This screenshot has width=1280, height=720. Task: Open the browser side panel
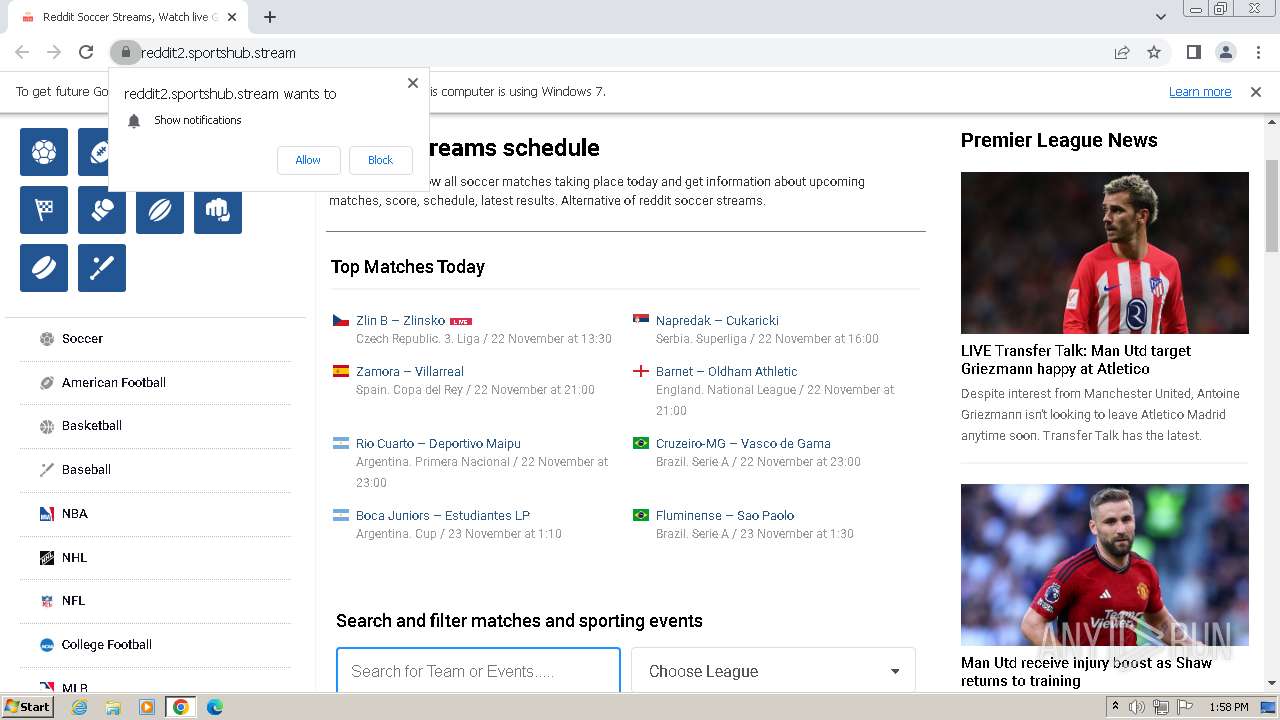(1194, 53)
